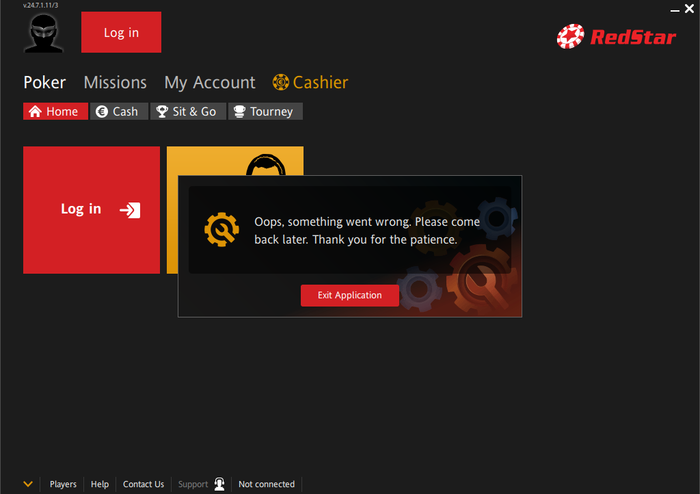Expand the bottom-left chevron menu

(x=28, y=484)
